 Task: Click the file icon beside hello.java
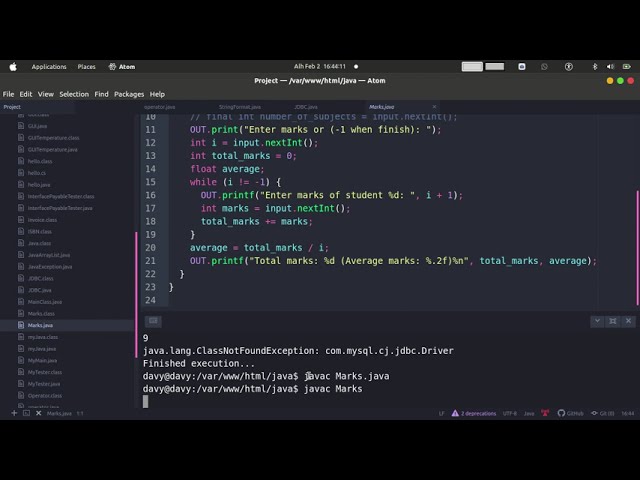point(21,184)
